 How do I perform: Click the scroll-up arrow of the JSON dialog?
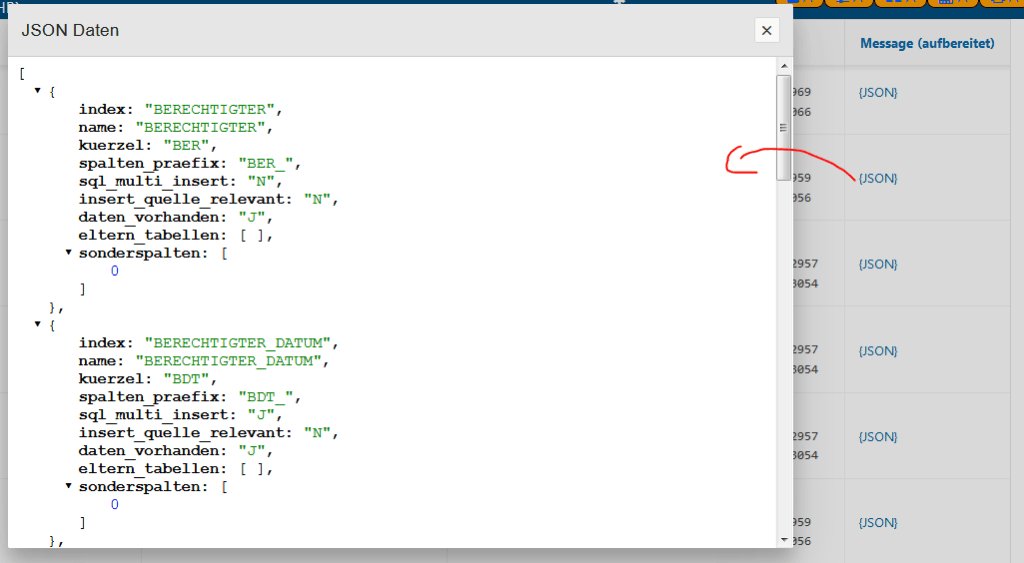(784, 66)
